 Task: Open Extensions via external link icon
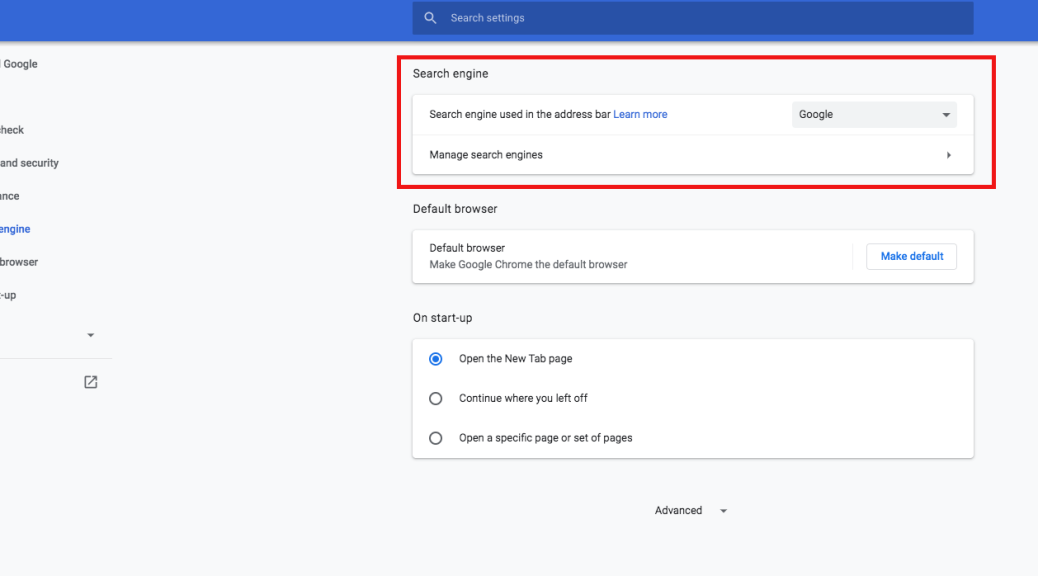[91, 382]
